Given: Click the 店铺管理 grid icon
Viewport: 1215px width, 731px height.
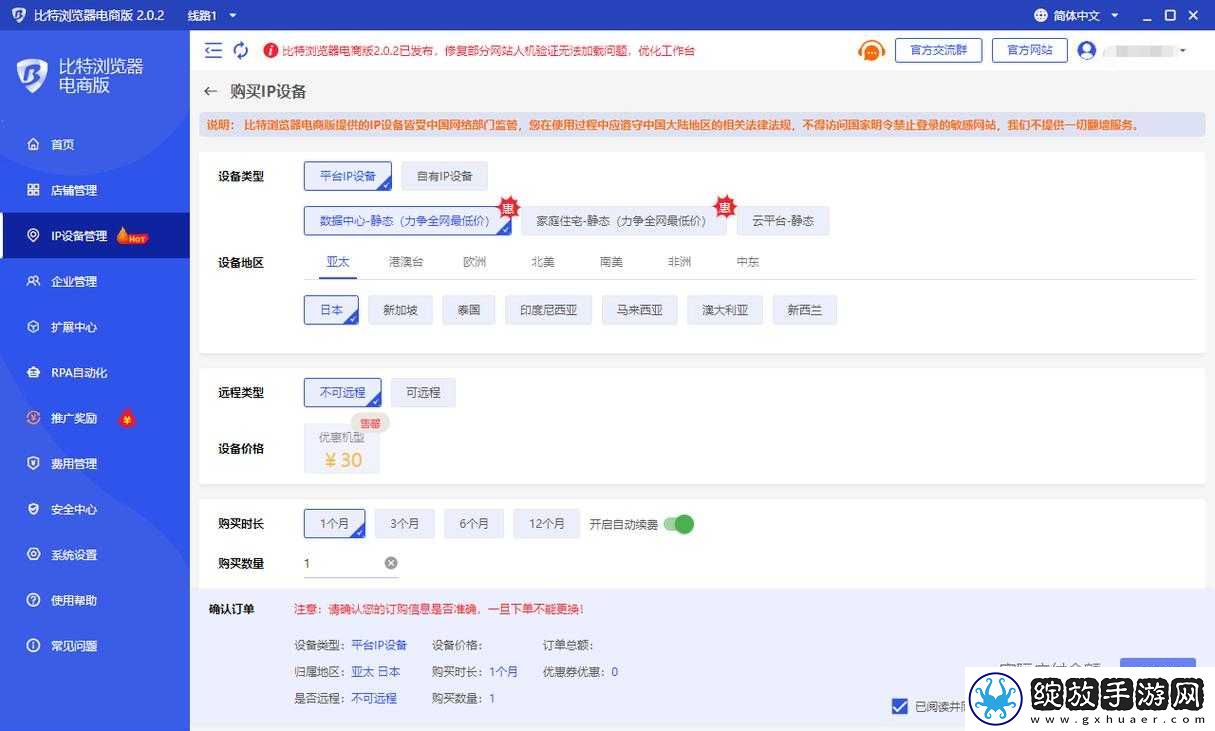Looking at the screenshot, I should click(34, 190).
